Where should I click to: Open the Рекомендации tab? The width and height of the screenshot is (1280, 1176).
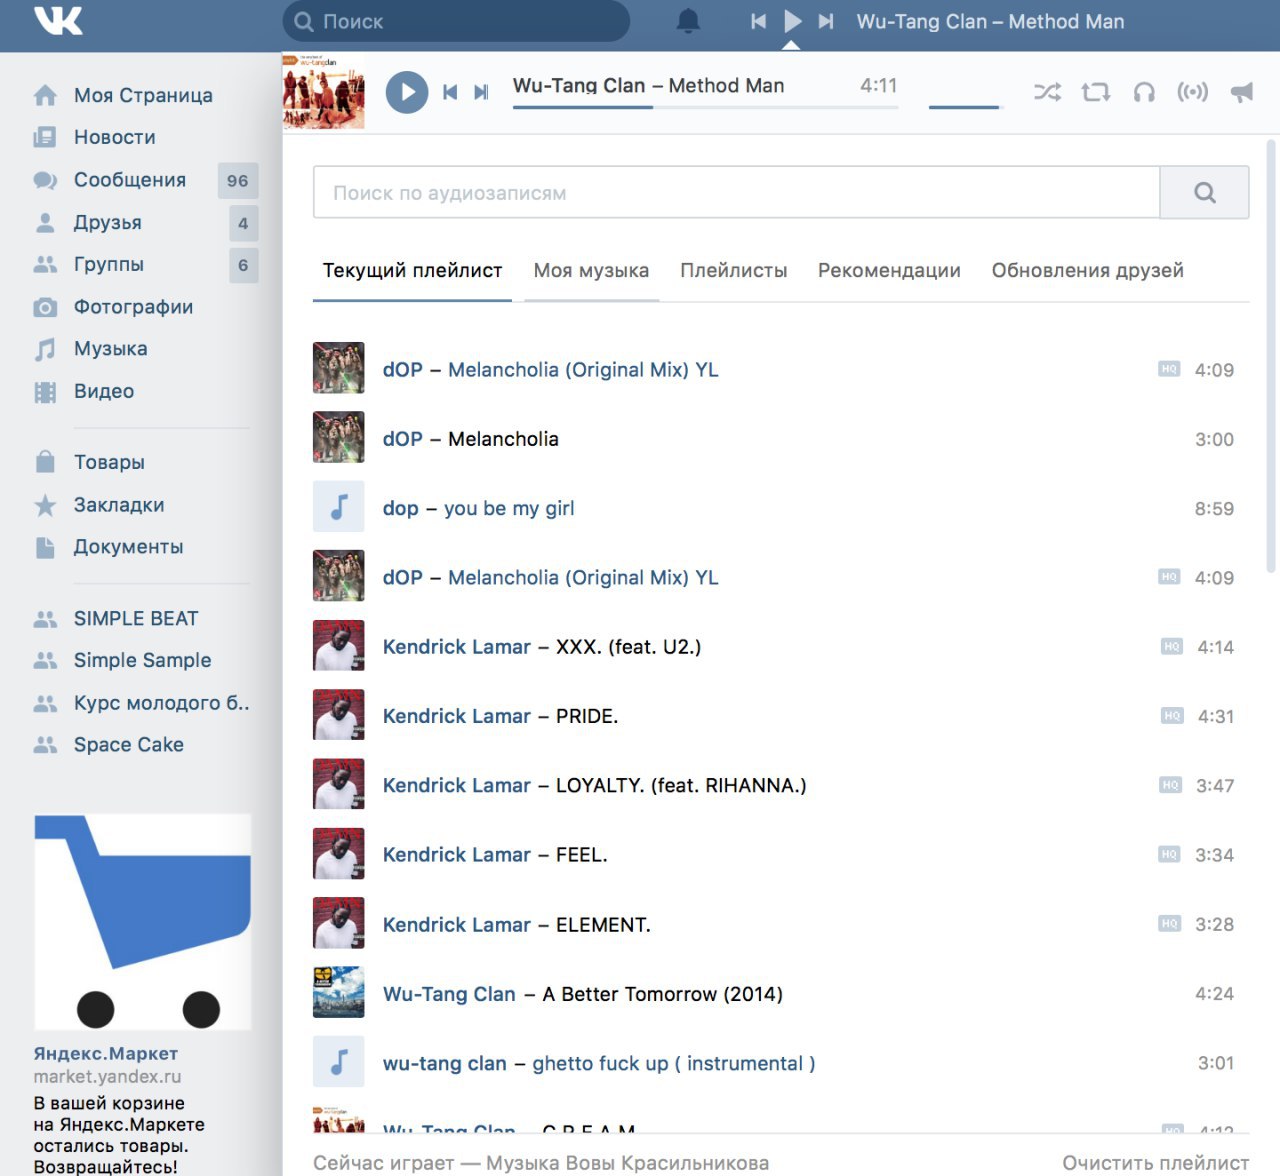pos(889,270)
